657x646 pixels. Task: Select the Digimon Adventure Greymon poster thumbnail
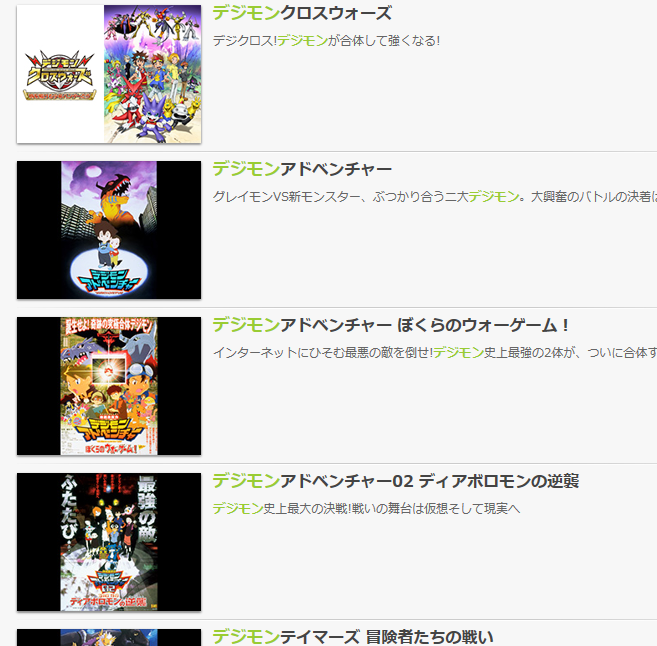pyautogui.click(x=109, y=230)
